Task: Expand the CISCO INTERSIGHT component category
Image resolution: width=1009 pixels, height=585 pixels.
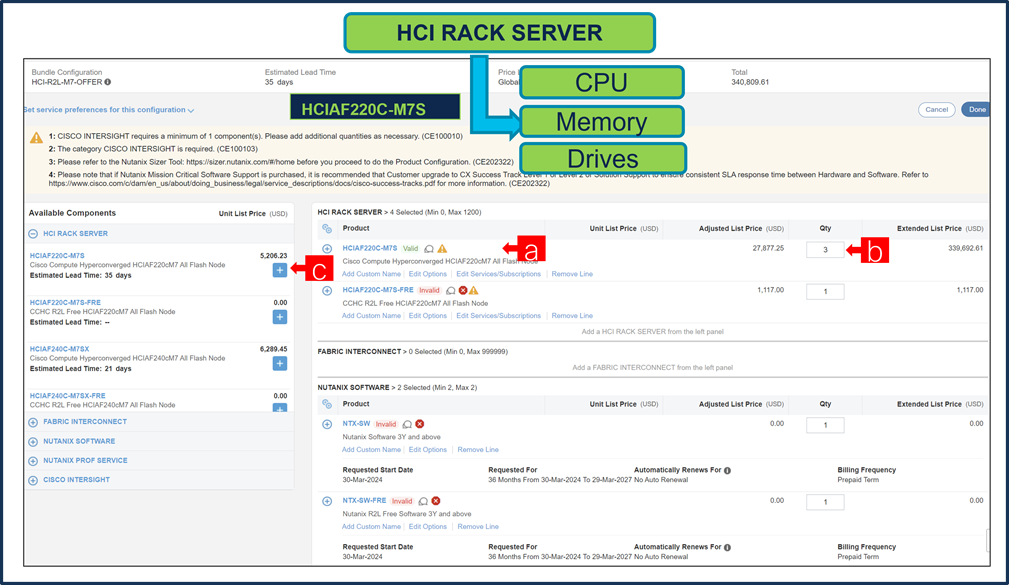Action: pyautogui.click(x=33, y=480)
